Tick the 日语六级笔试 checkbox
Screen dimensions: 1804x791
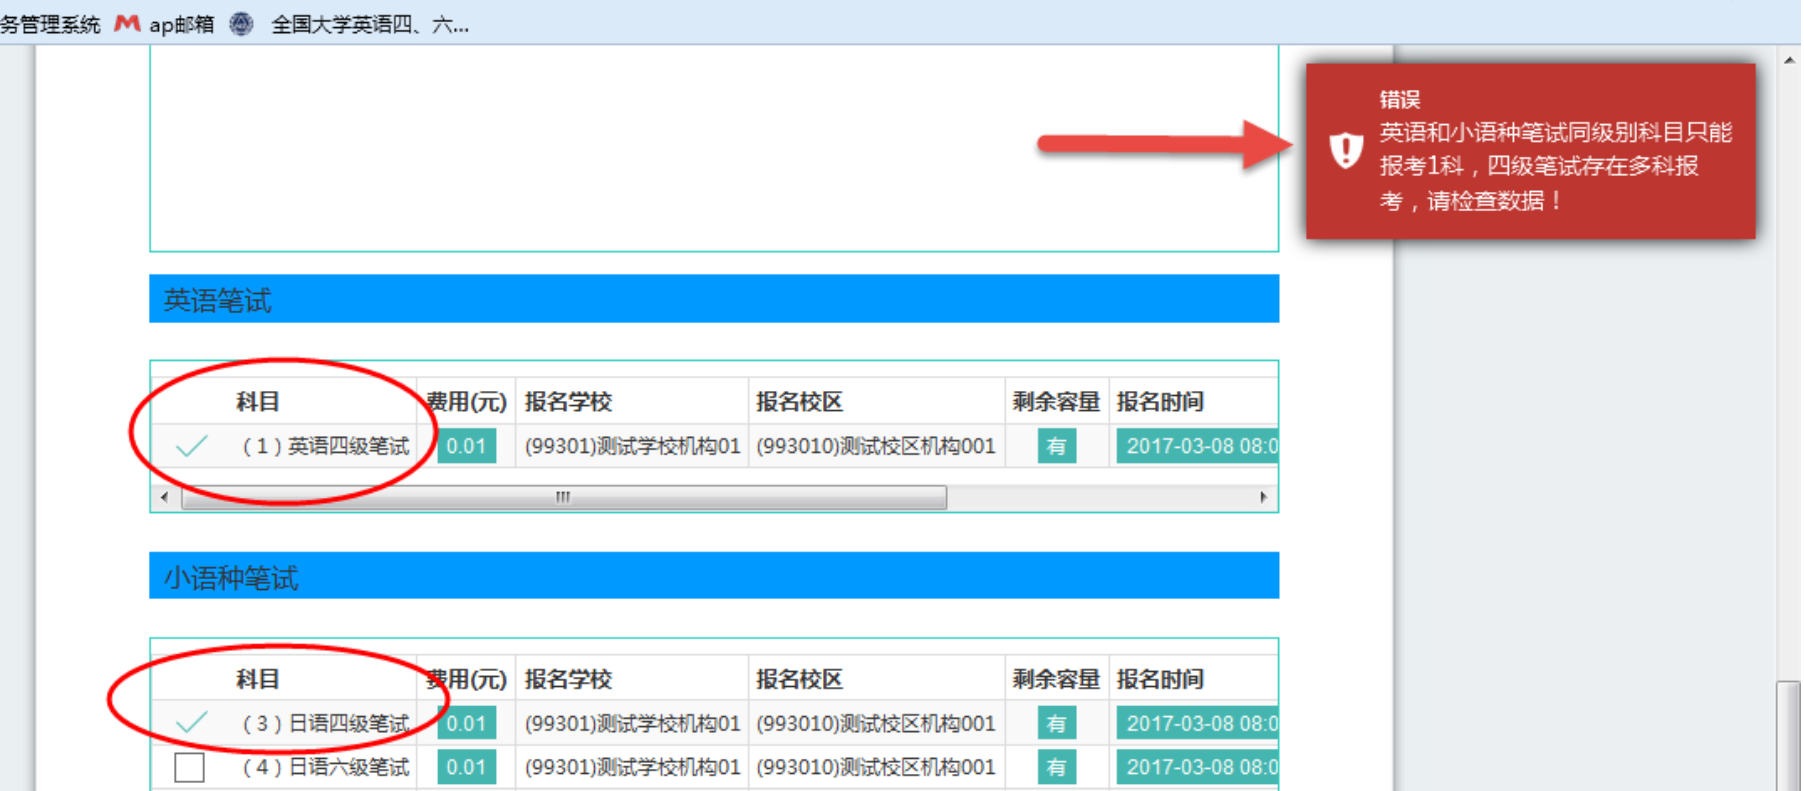(189, 767)
